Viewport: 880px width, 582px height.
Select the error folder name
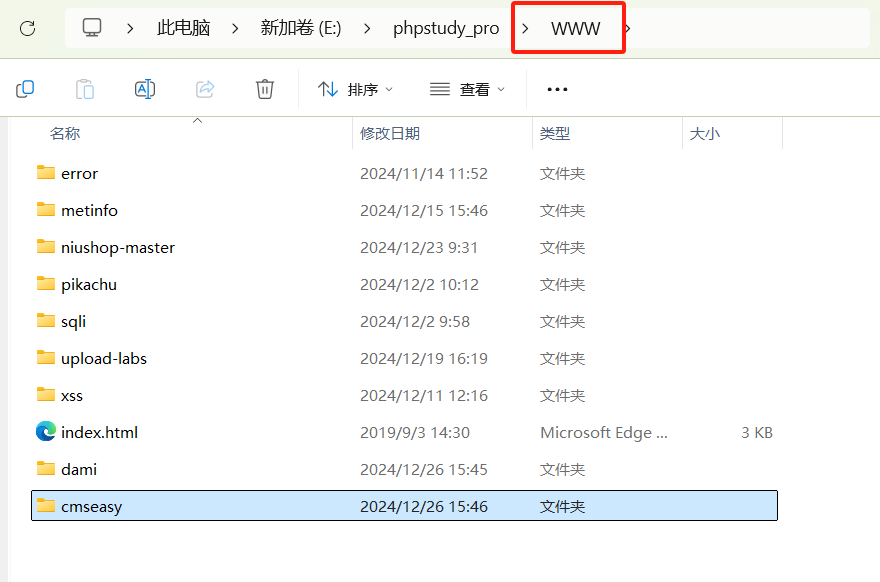79,173
